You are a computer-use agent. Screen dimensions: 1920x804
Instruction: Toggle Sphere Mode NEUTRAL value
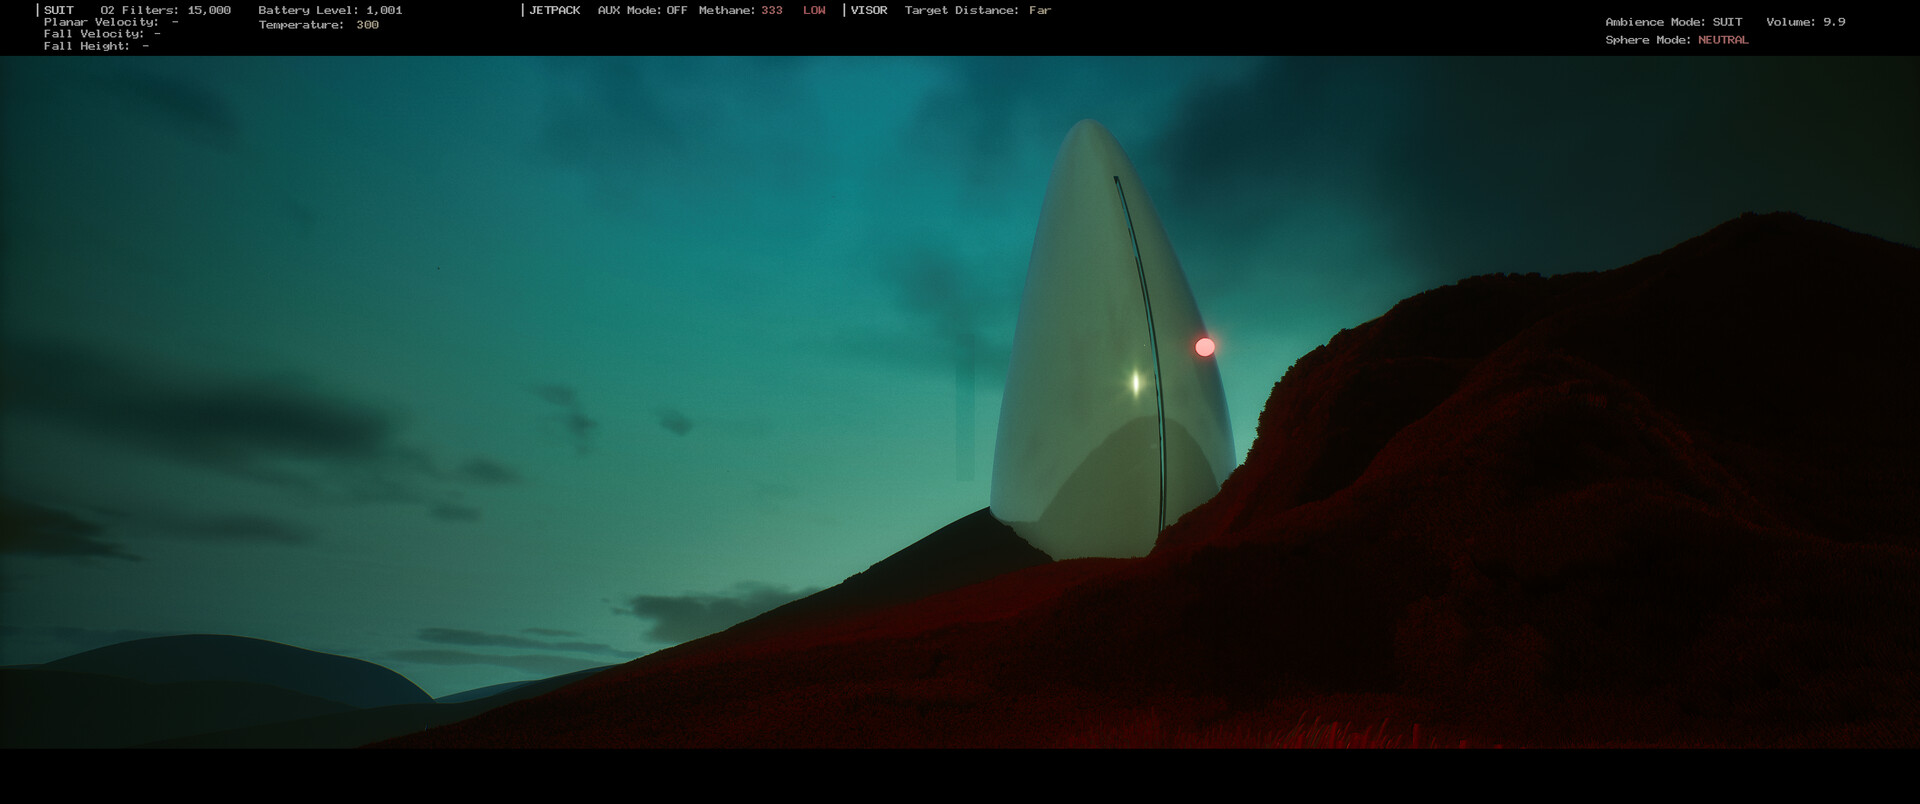coord(1723,40)
